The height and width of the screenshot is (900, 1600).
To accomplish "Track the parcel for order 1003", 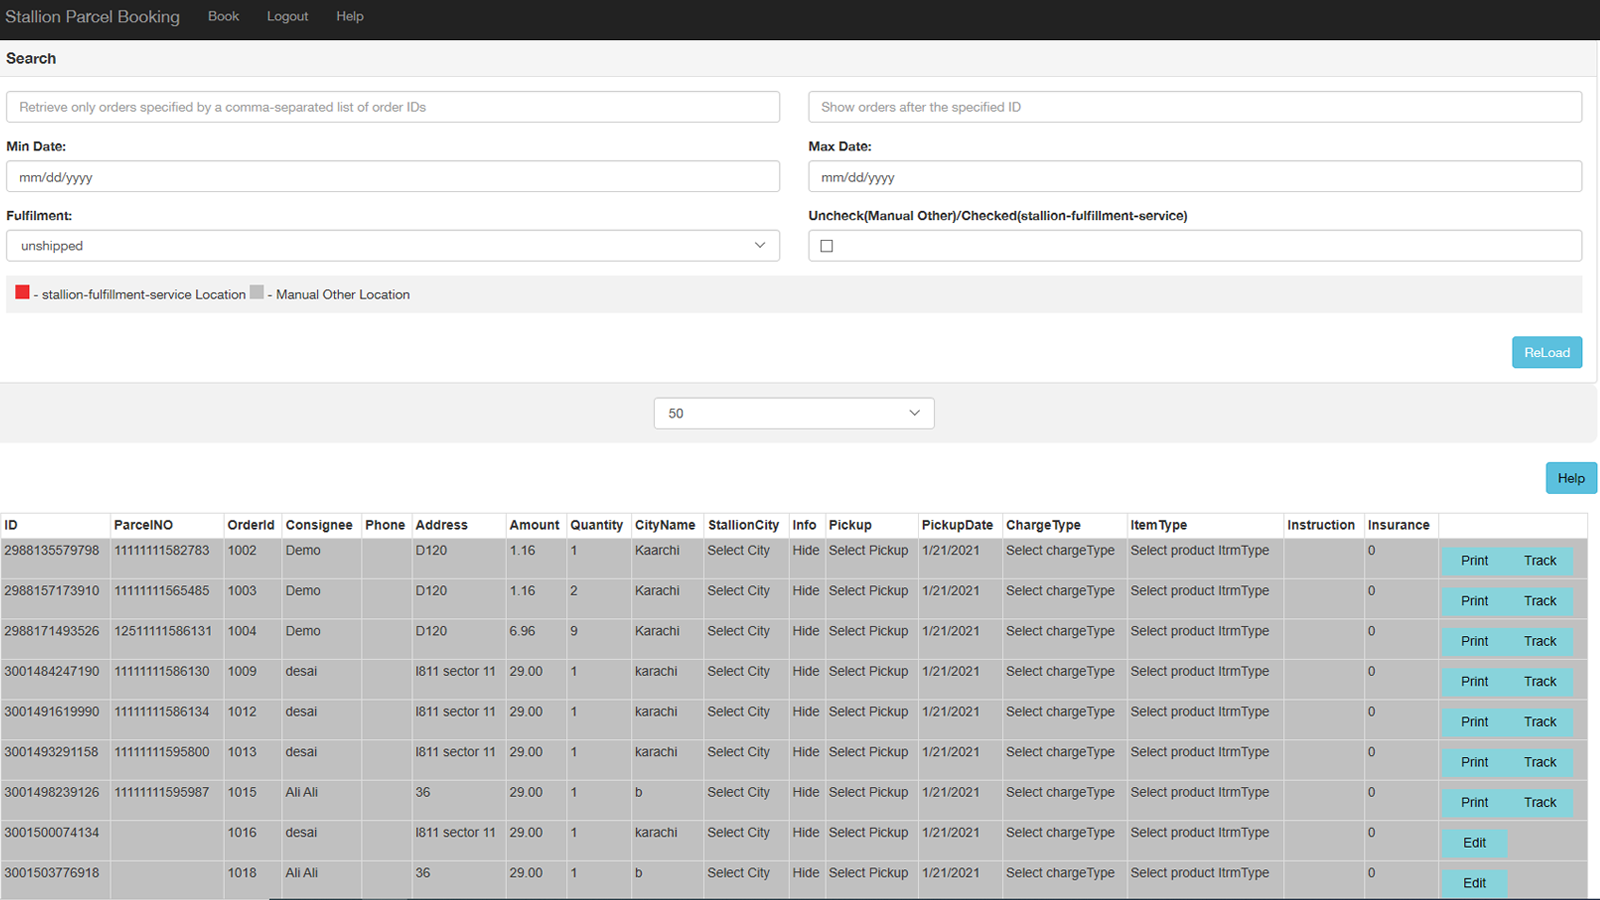I will point(1540,601).
